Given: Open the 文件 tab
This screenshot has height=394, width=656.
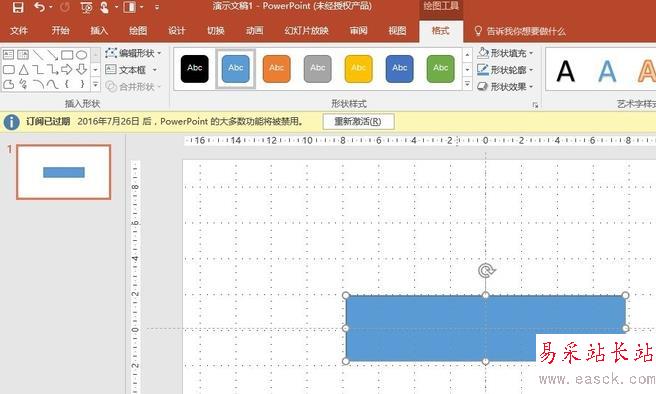Looking at the screenshot, I should coord(19,31).
